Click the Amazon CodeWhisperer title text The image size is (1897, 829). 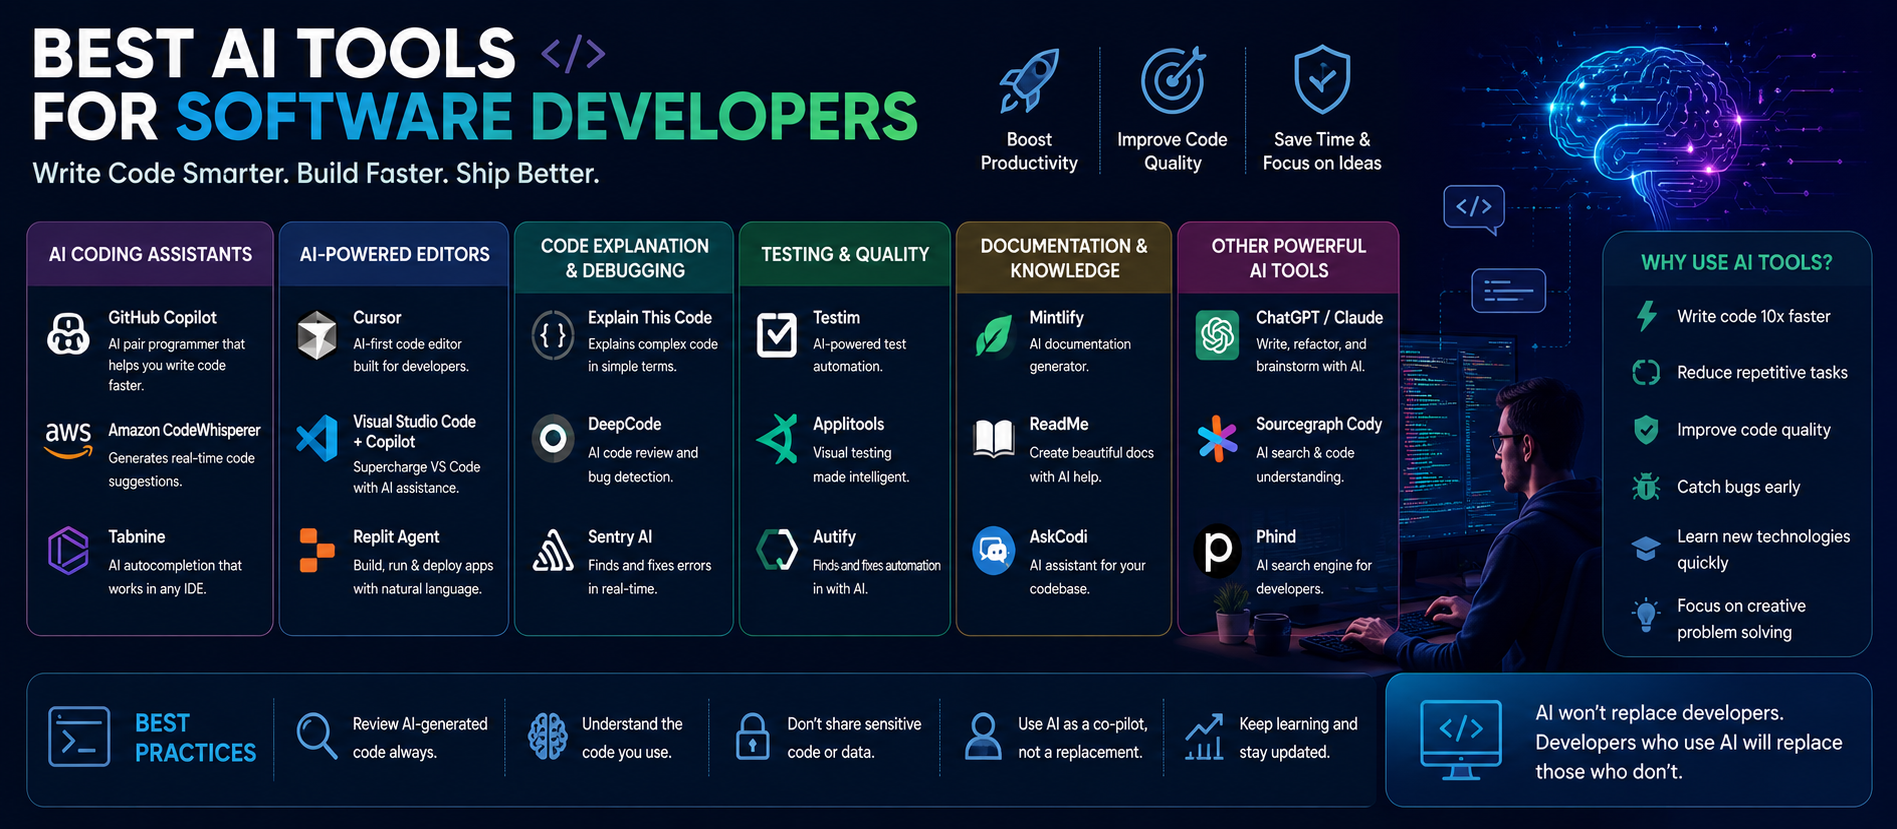click(184, 430)
